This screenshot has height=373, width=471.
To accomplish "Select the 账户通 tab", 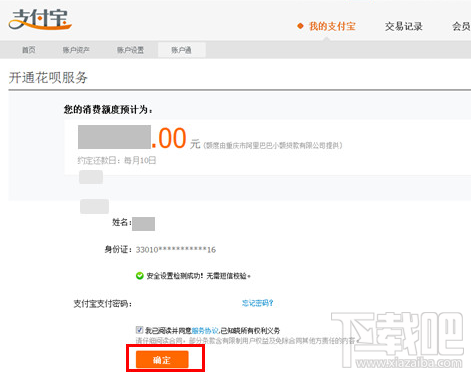I will [x=181, y=50].
